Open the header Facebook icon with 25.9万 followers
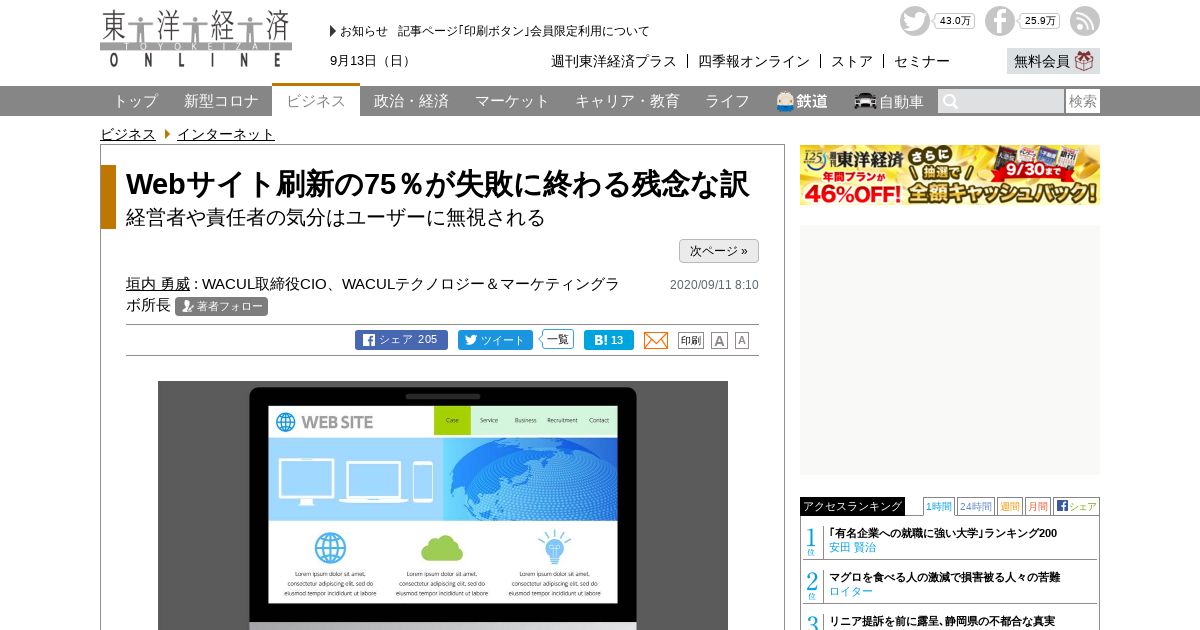 coord(1000,21)
